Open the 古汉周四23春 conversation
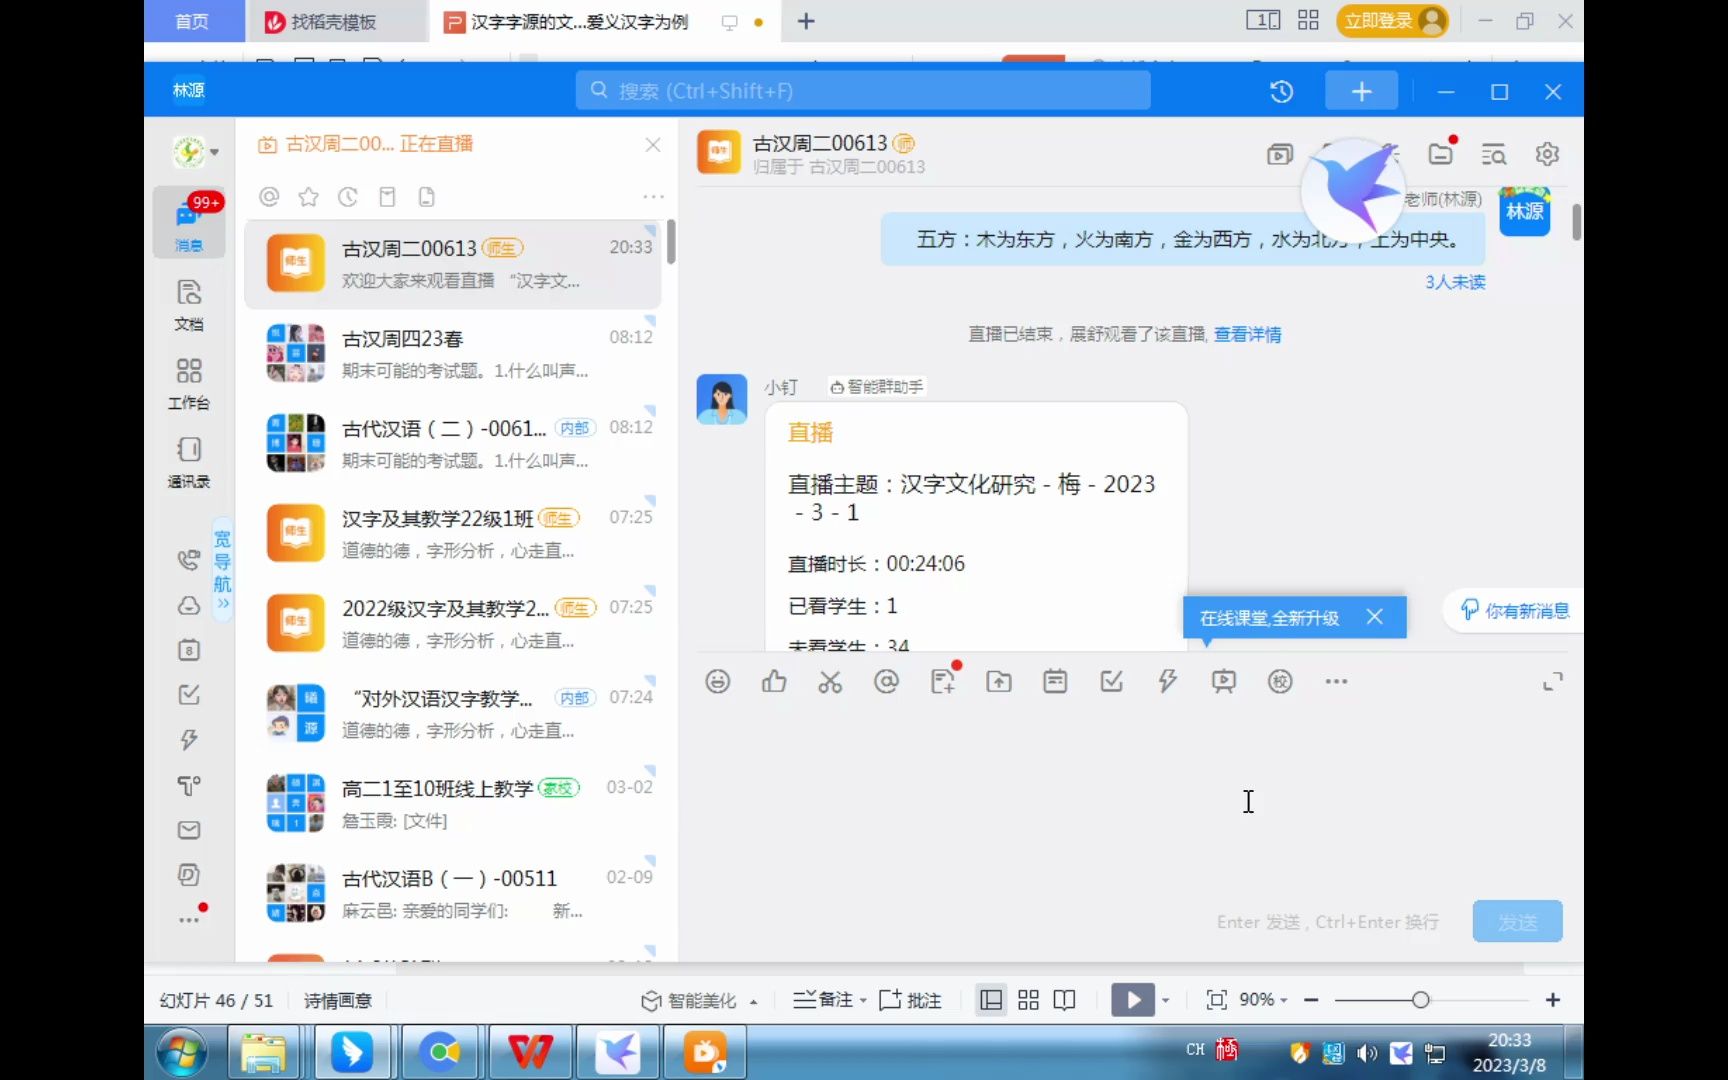1728x1080 pixels. pyautogui.click(x=453, y=354)
